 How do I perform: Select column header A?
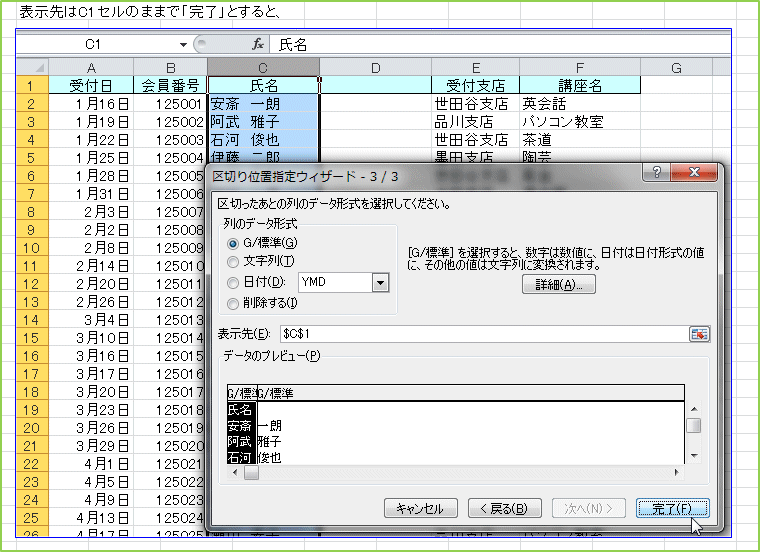91,67
